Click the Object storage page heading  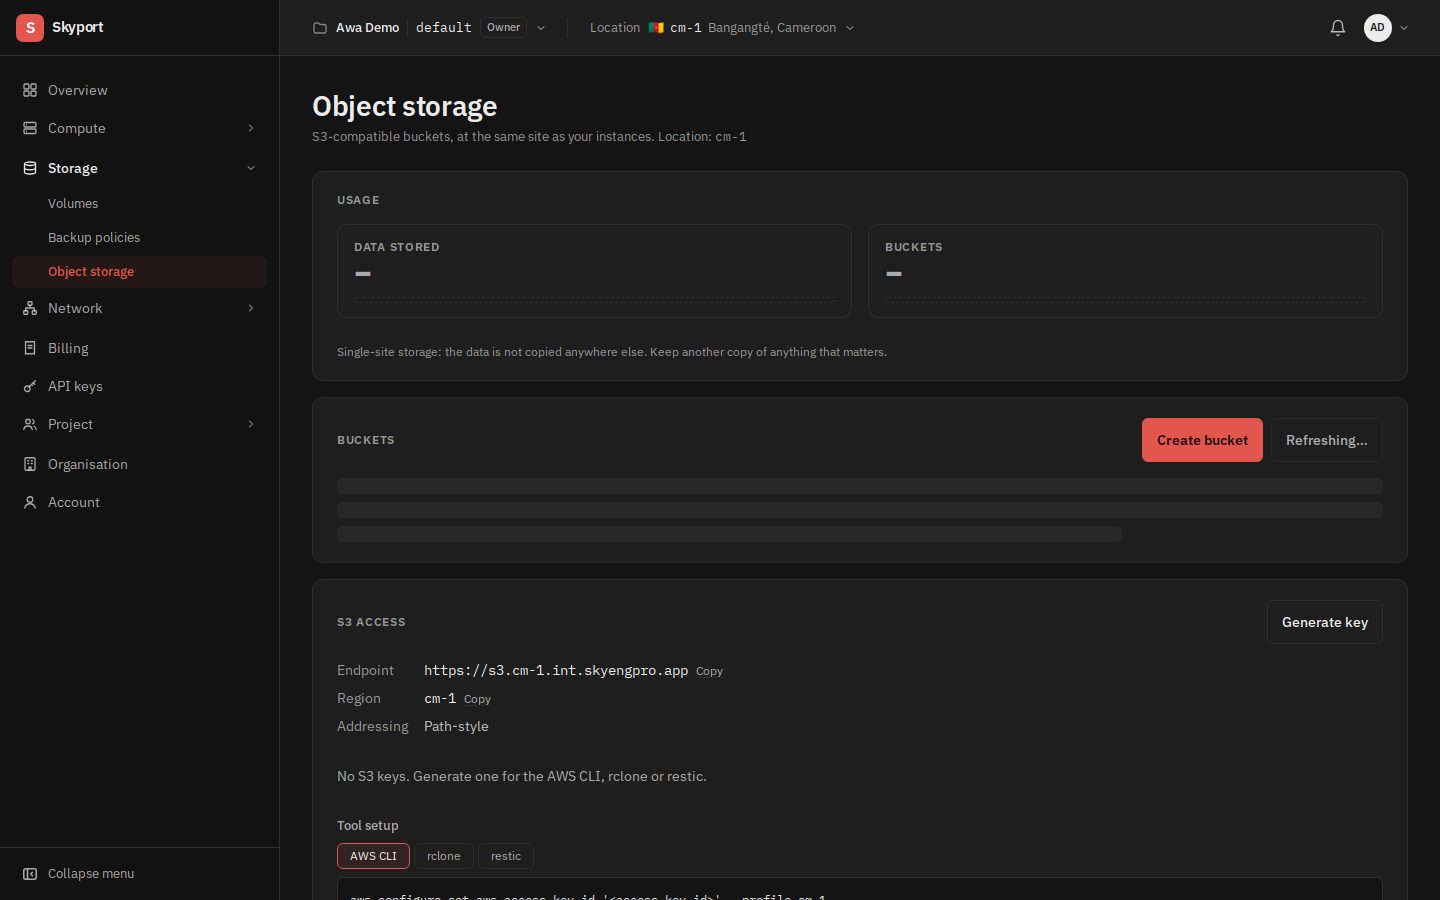[405, 106]
